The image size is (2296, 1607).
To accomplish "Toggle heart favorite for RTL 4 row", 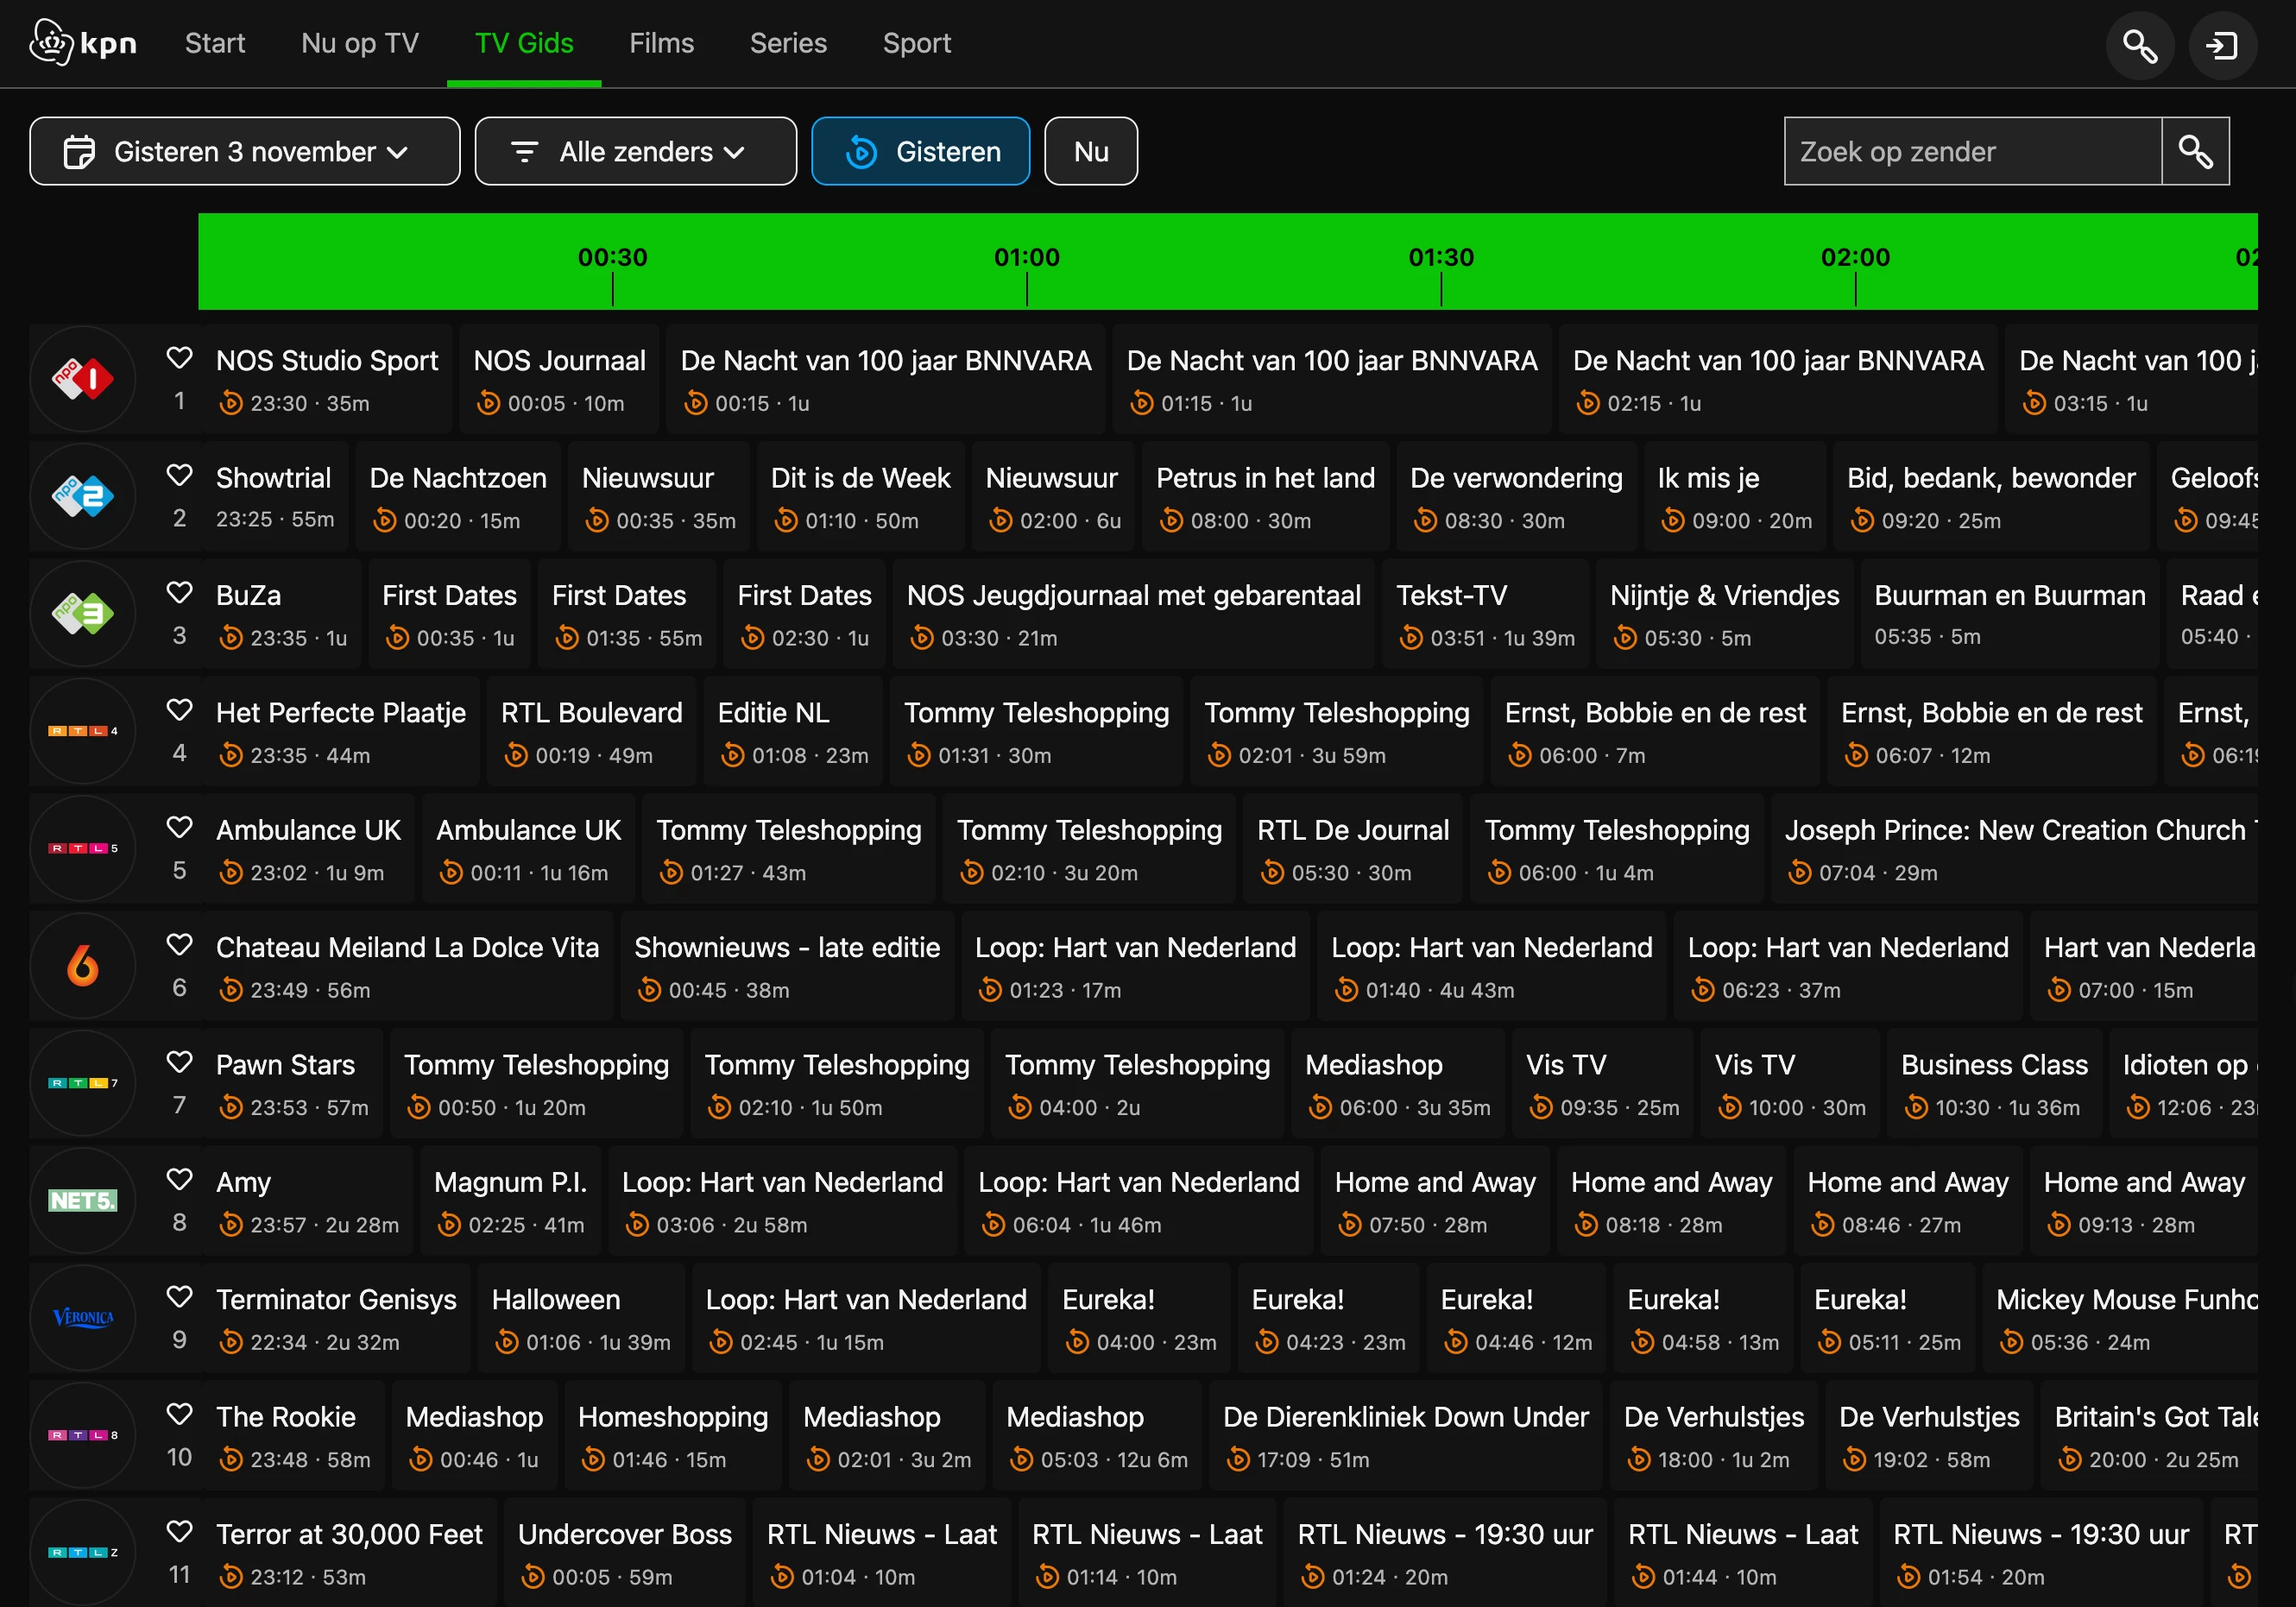I will point(179,710).
